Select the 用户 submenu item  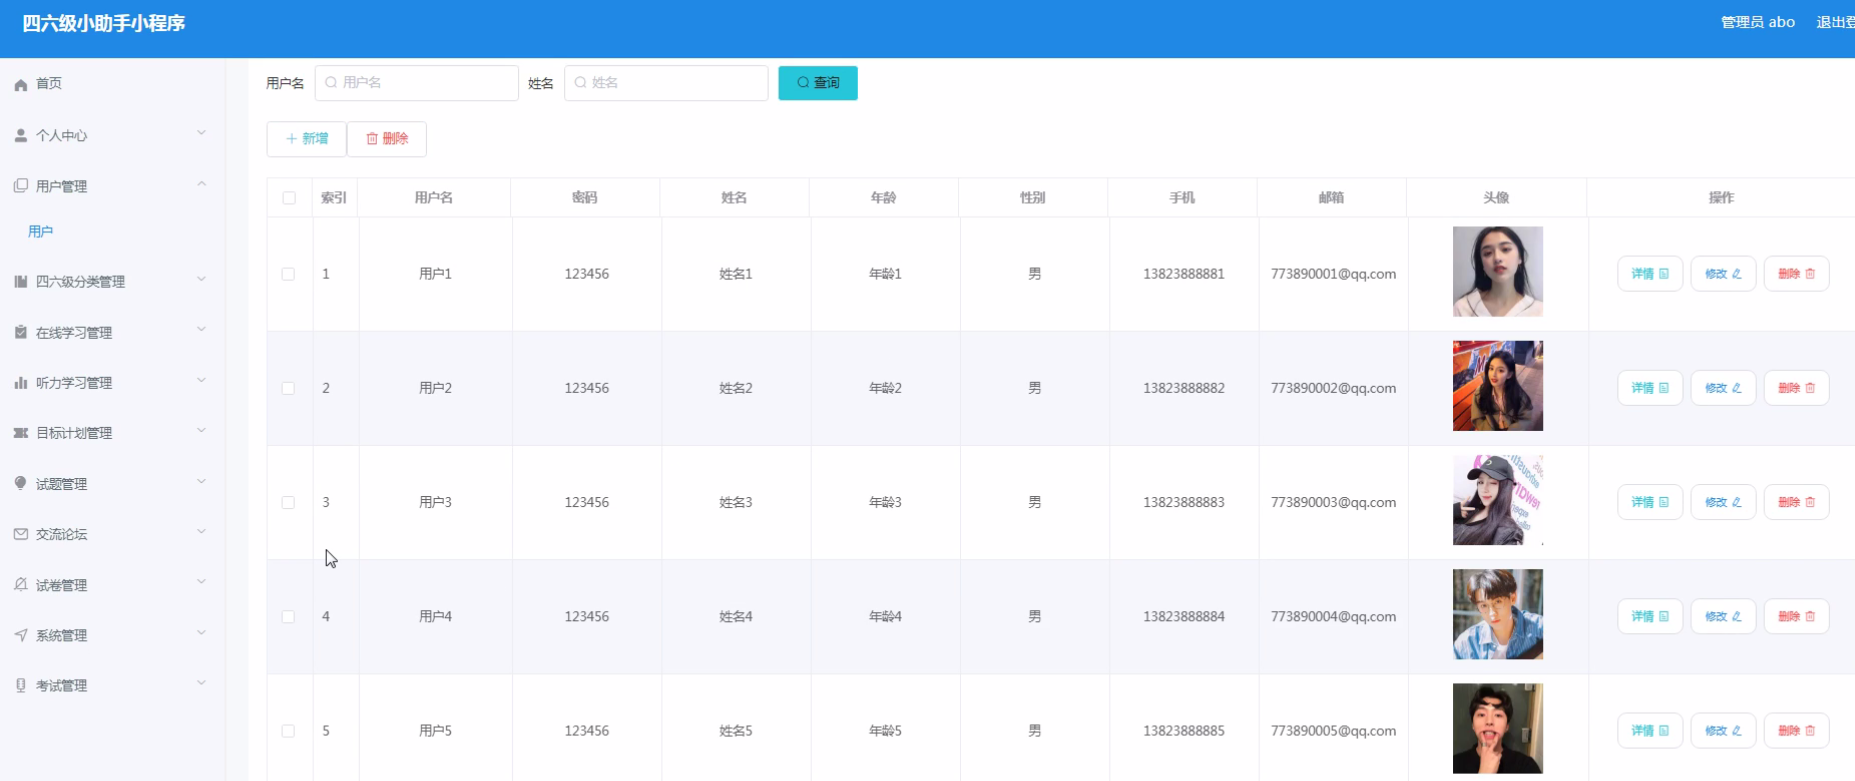pyautogui.click(x=41, y=232)
